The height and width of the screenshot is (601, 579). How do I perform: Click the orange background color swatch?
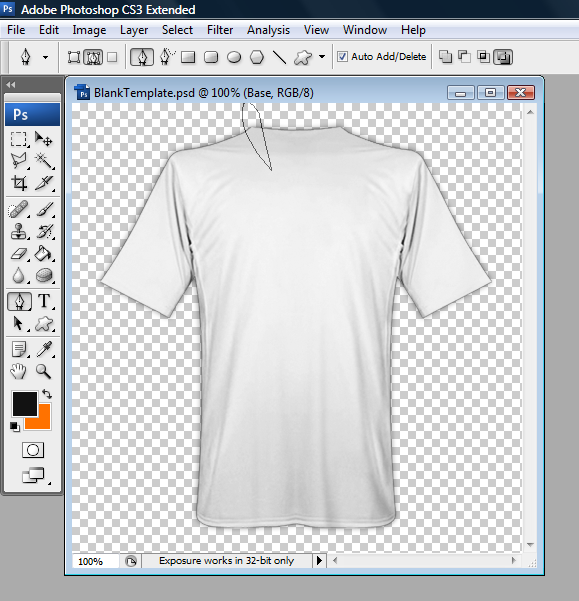[x=43, y=421]
